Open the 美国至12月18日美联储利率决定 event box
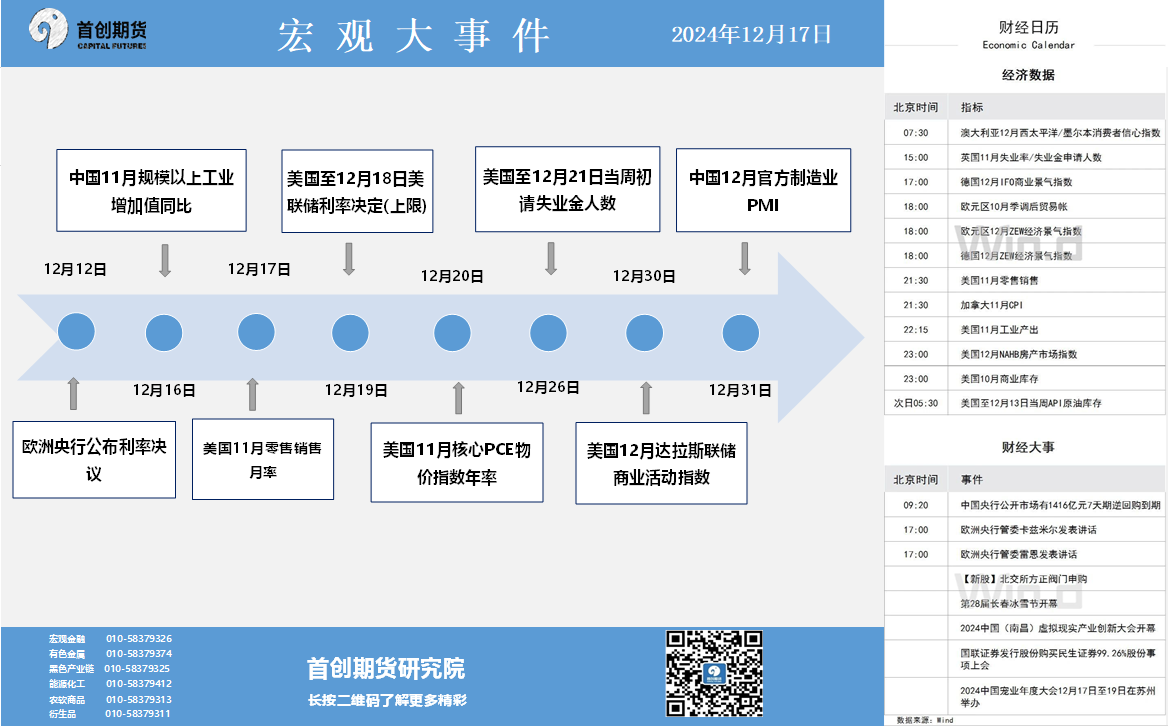Viewport: 1168px width, 727px height. click(357, 191)
